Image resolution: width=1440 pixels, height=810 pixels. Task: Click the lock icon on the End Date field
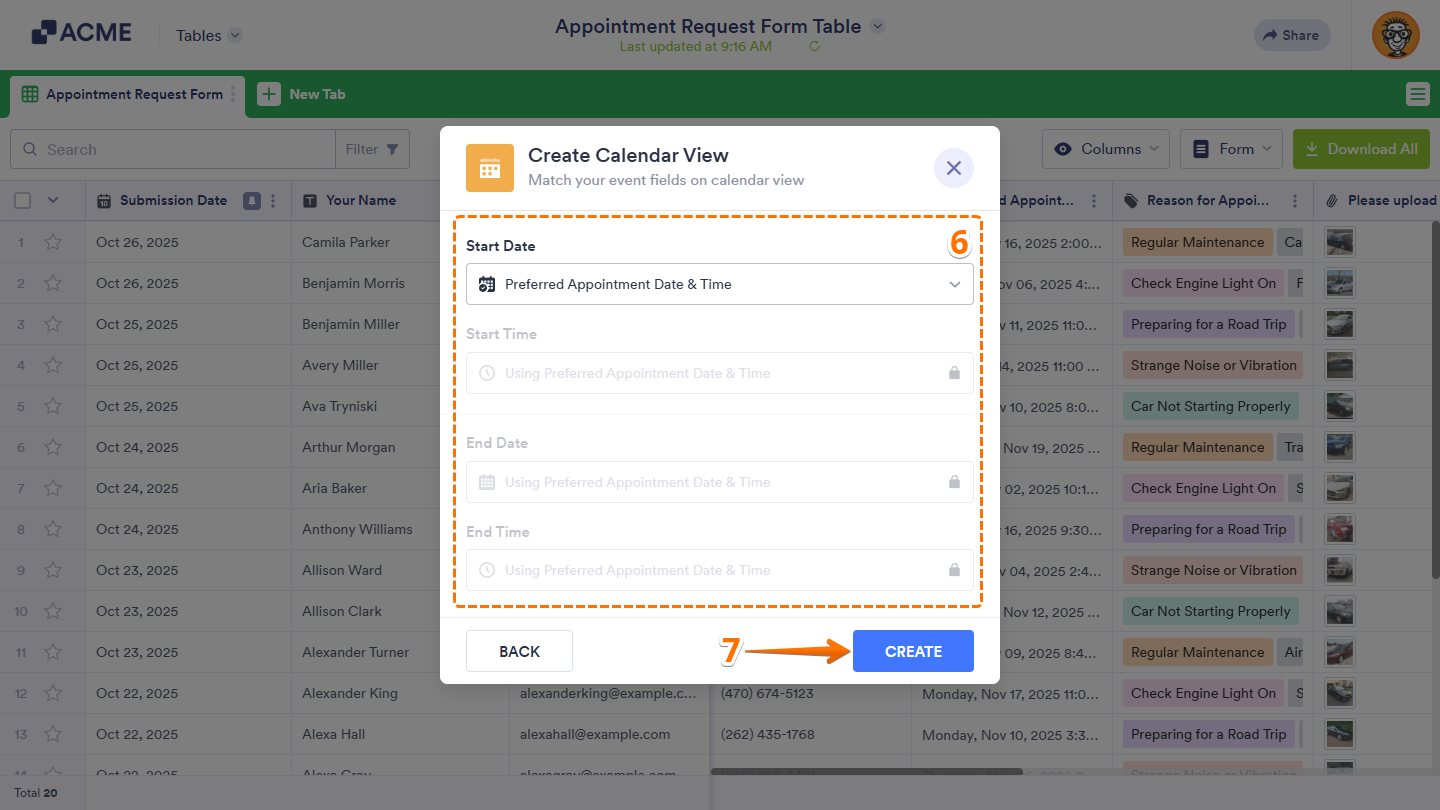(x=954, y=481)
